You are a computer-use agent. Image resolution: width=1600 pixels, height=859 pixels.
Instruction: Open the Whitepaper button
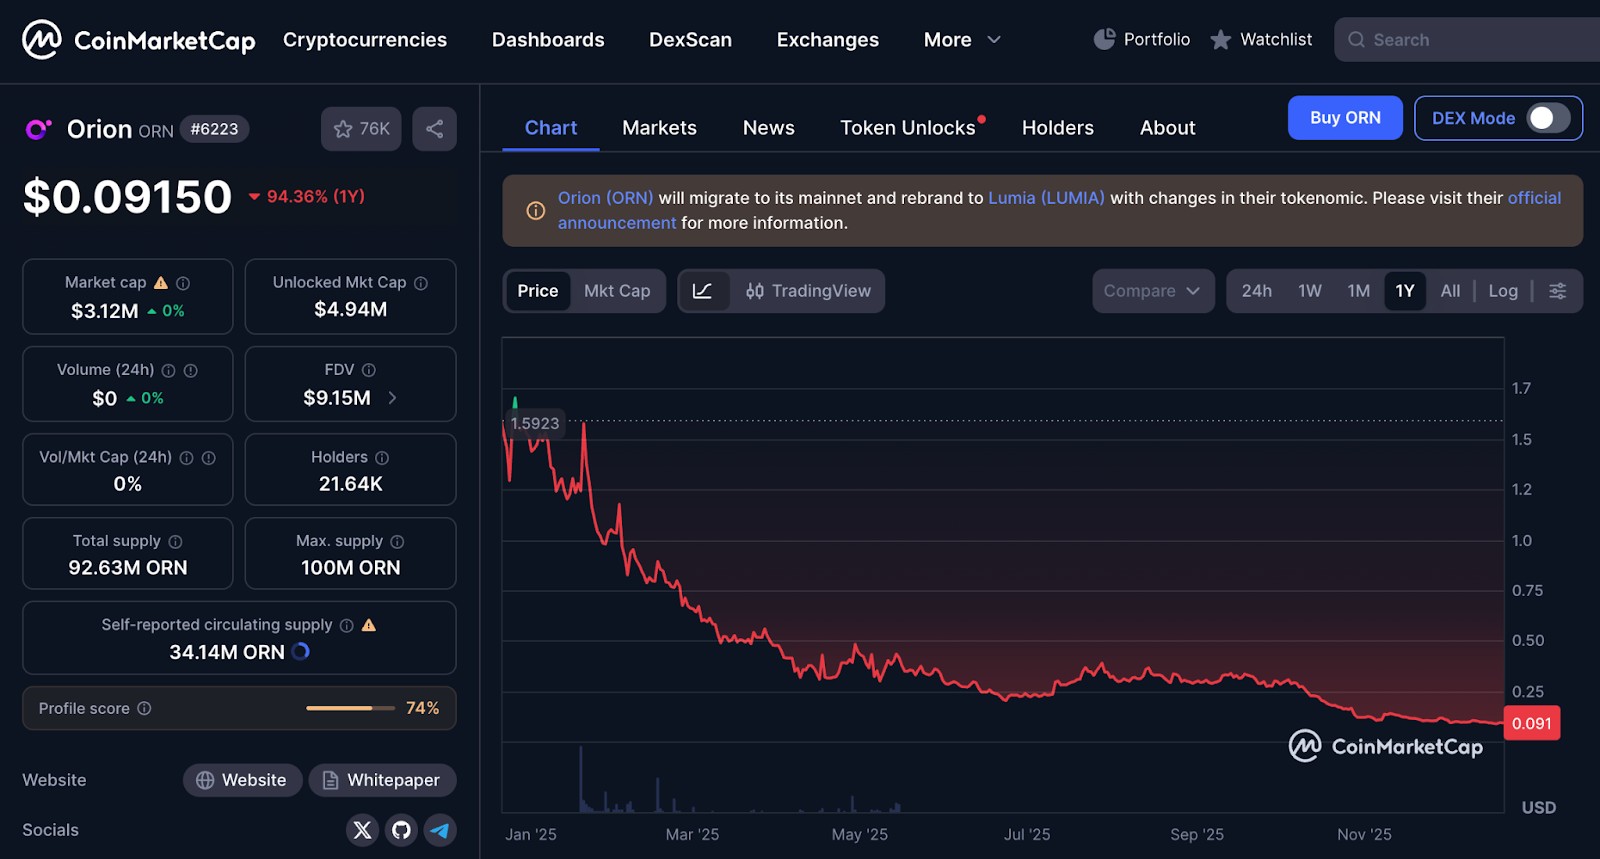(382, 780)
